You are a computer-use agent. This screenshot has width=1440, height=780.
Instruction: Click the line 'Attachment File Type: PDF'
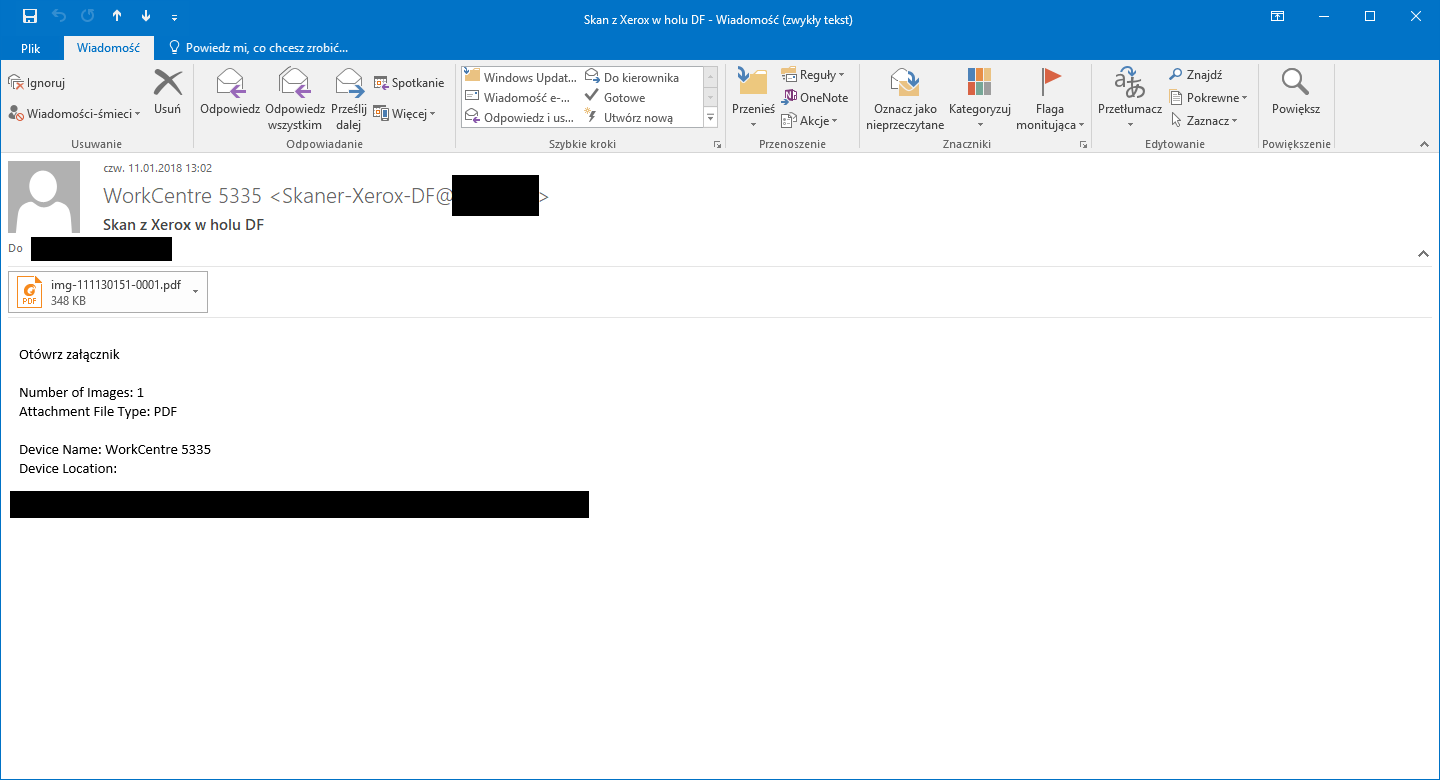(98, 411)
